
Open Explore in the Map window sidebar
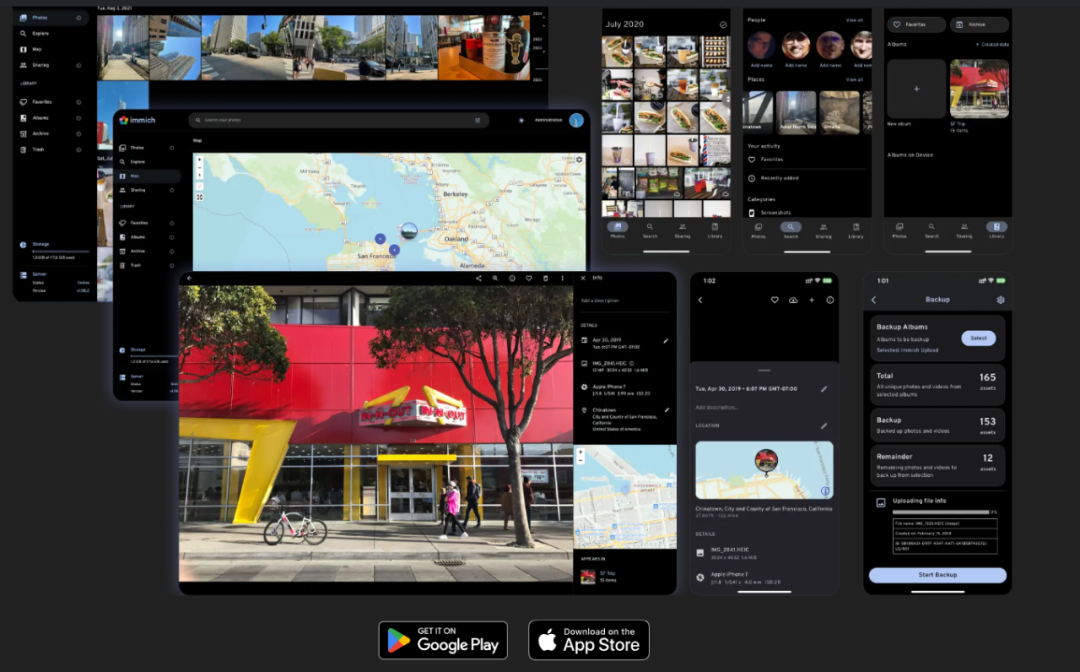point(138,162)
